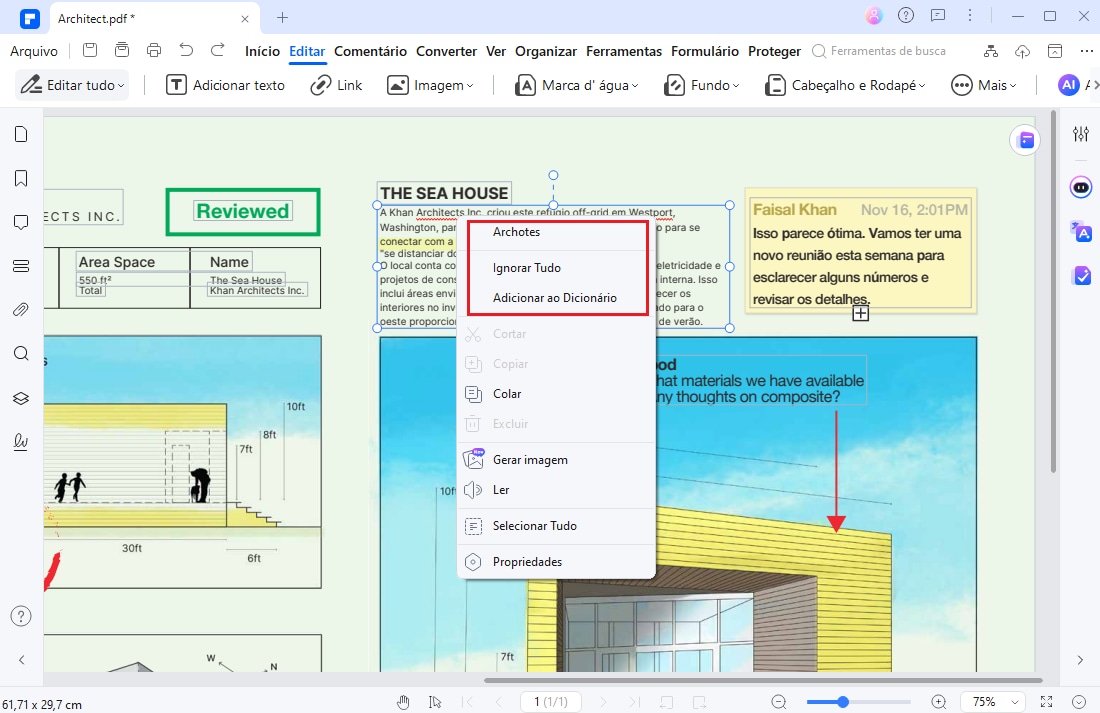The image size is (1100, 713).
Task: Click the Ferramentas de busca field
Action: tap(880, 51)
